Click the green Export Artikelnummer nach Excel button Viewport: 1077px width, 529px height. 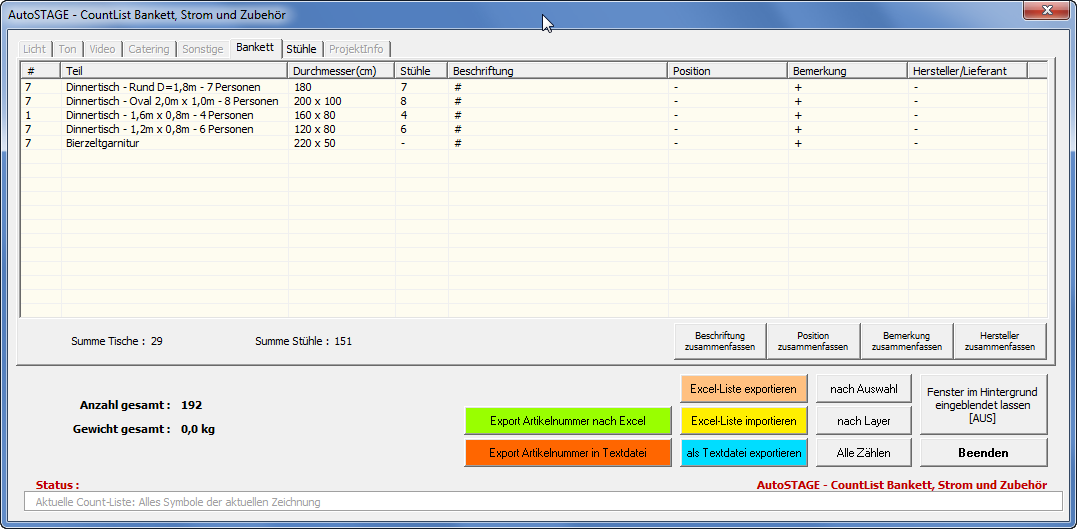[567, 421]
